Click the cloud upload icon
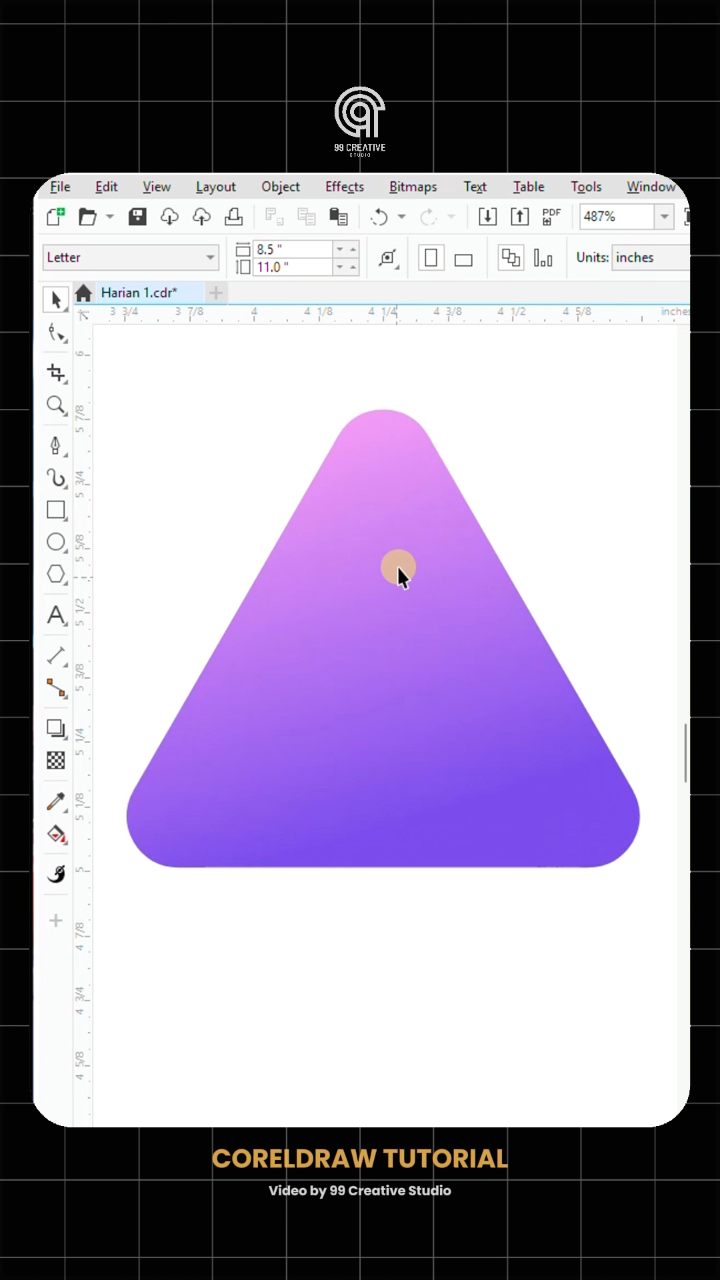The width and height of the screenshot is (720, 1280). (202, 216)
